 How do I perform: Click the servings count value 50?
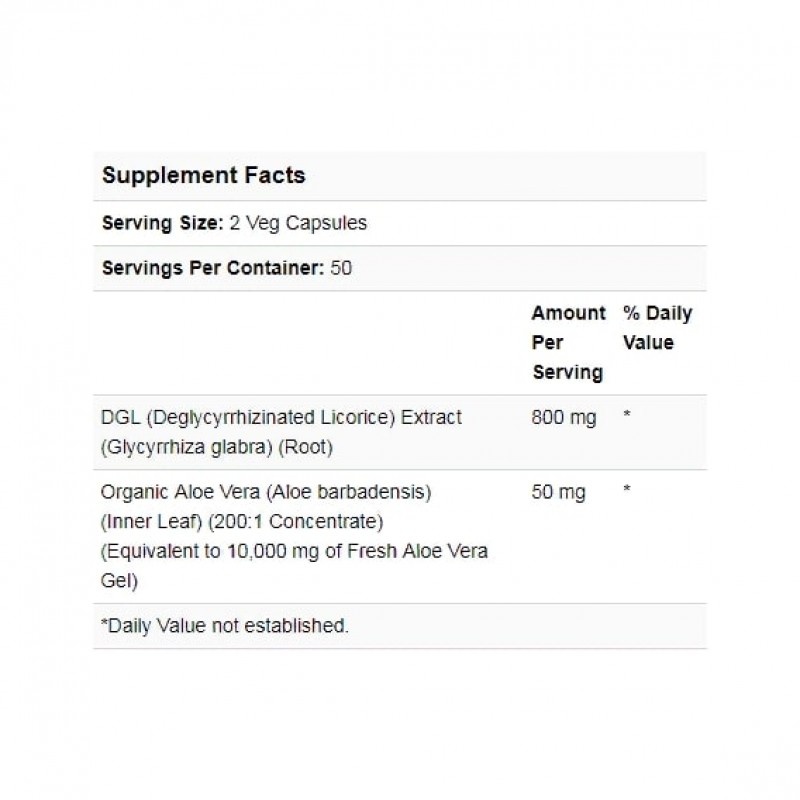[x=341, y=268]
